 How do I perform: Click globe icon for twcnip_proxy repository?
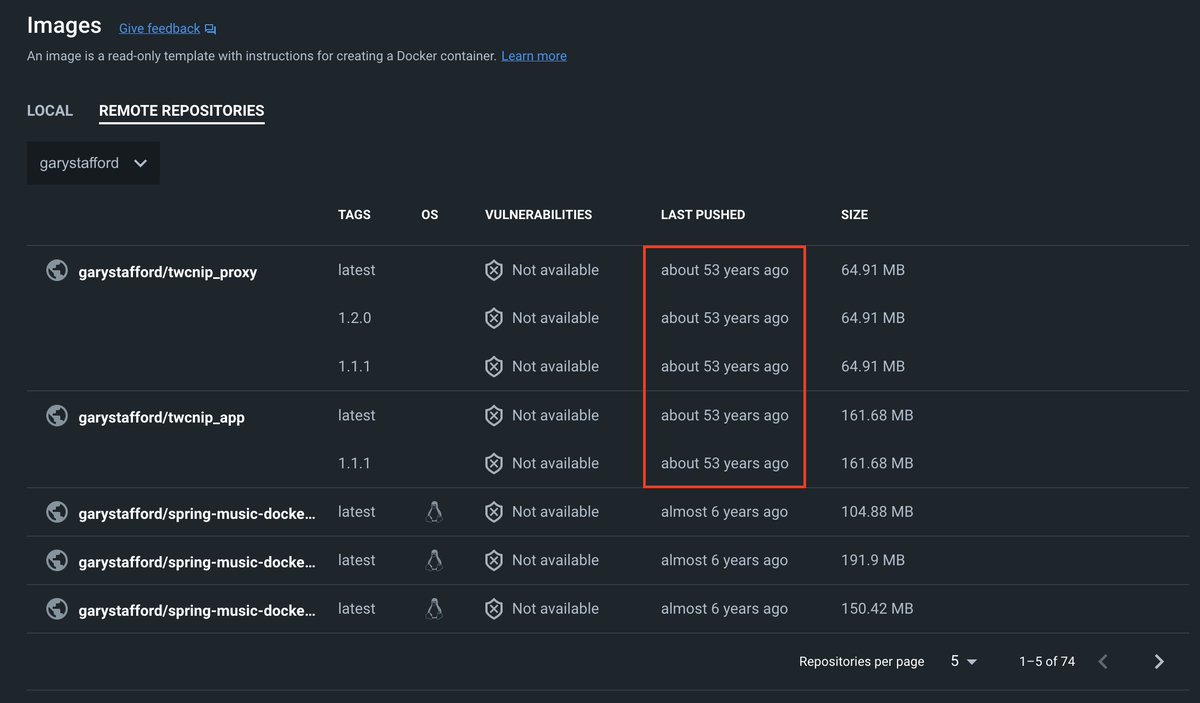tap(57, 270)
